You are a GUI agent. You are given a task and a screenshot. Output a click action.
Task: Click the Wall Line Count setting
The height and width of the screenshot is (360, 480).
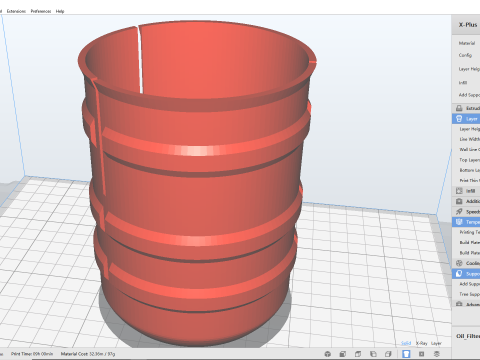(470, 150)
